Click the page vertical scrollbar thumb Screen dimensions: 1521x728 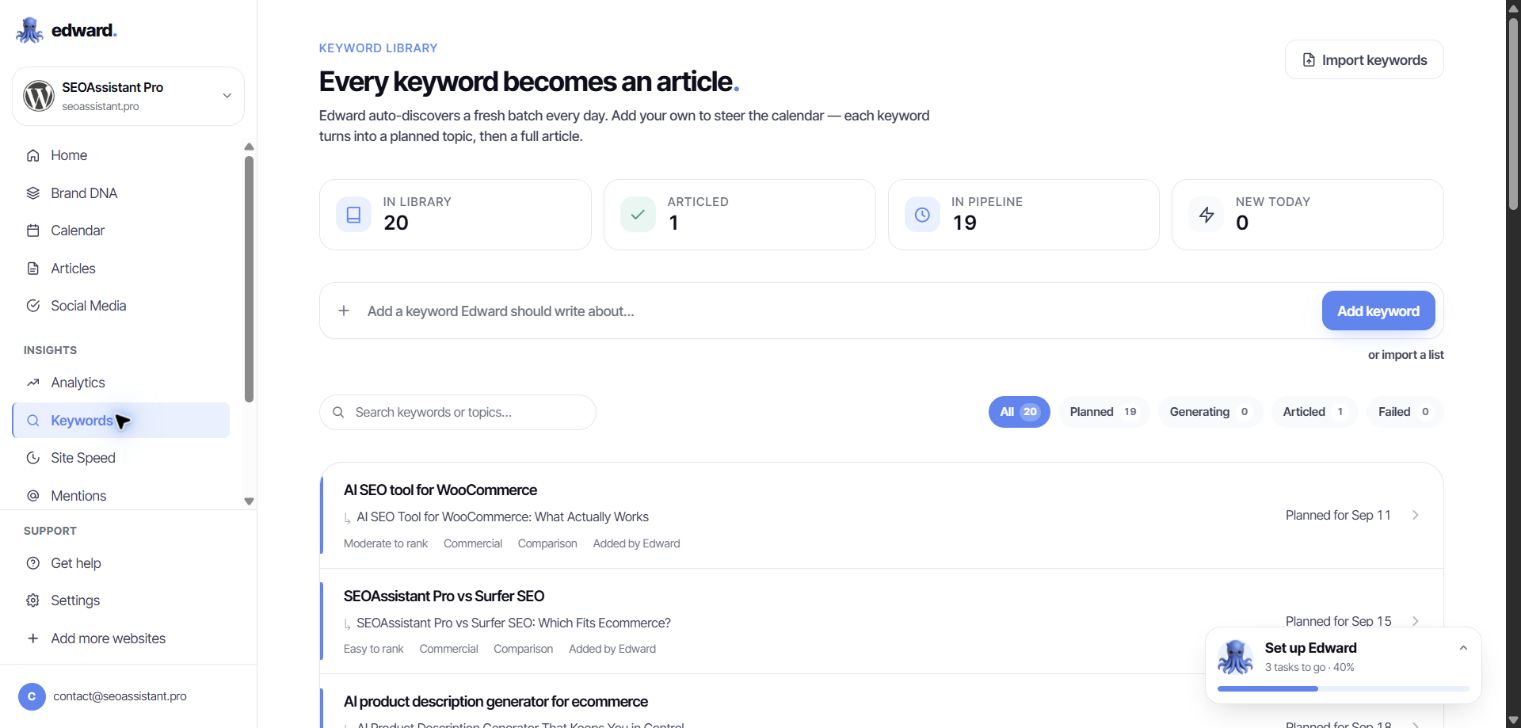tap(1514, 112)
